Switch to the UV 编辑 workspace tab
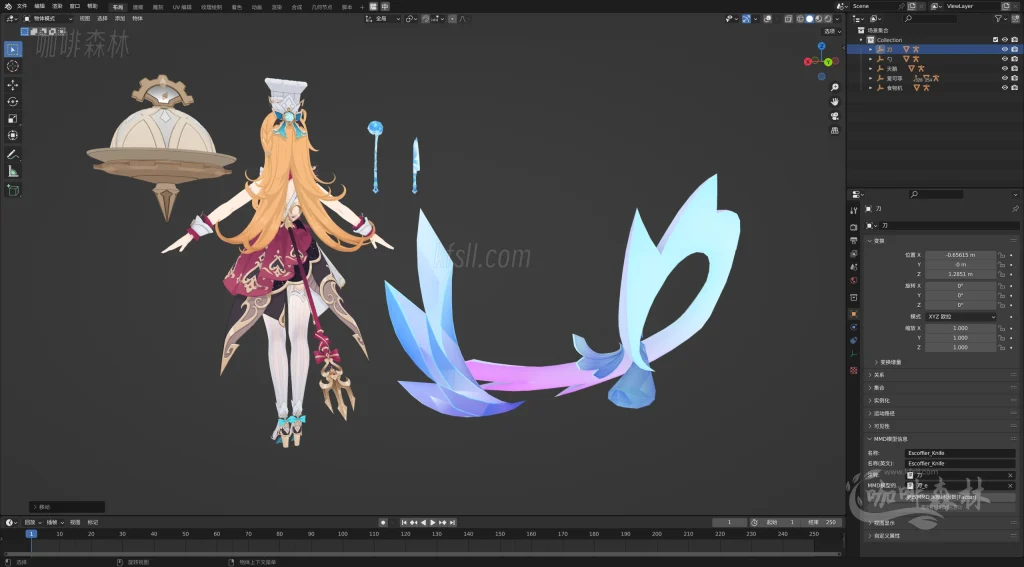This screenshot has width=1024, height=567. (182, 7)
